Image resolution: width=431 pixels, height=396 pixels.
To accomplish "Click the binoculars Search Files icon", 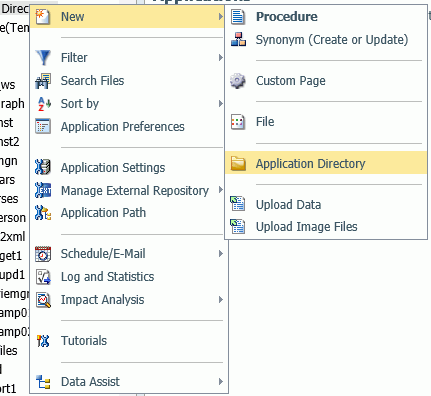I will tap(43, 81).
